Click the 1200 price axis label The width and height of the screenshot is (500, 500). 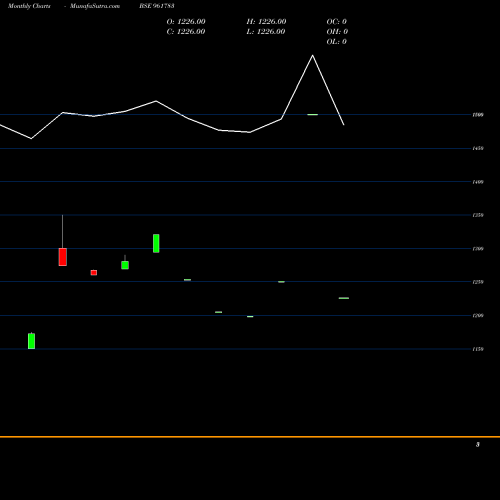[478, 315]
